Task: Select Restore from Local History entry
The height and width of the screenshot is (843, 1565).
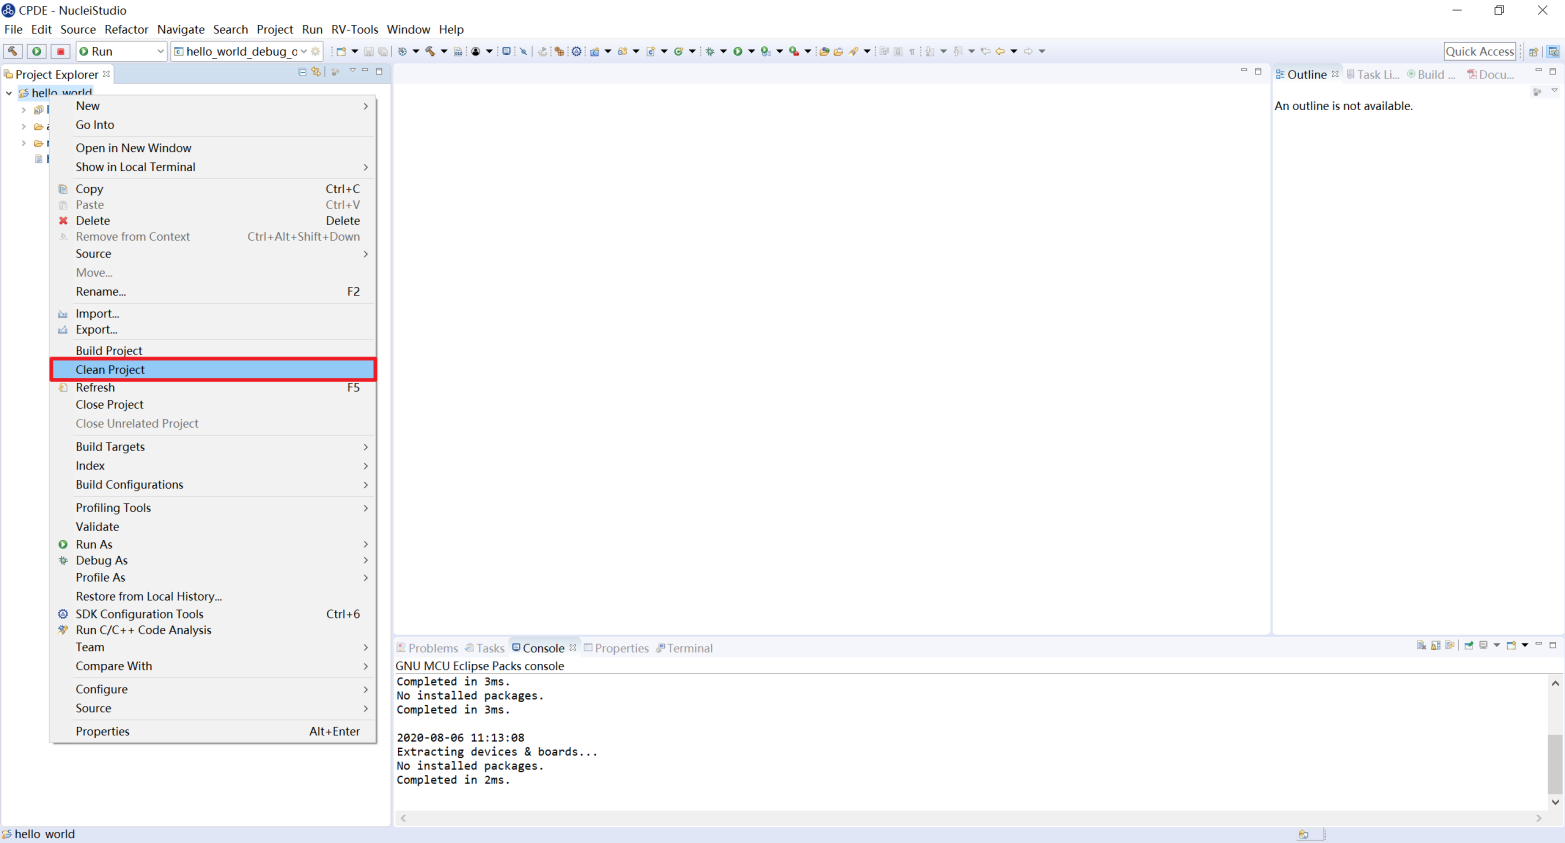Action: coord(213,596)
